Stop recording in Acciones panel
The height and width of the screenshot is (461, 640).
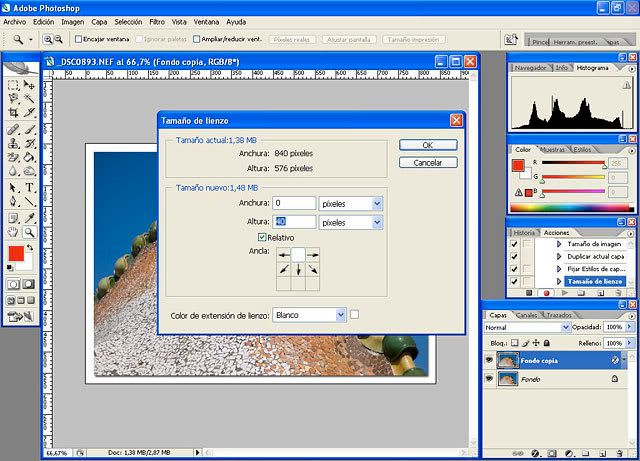(529, 293)
